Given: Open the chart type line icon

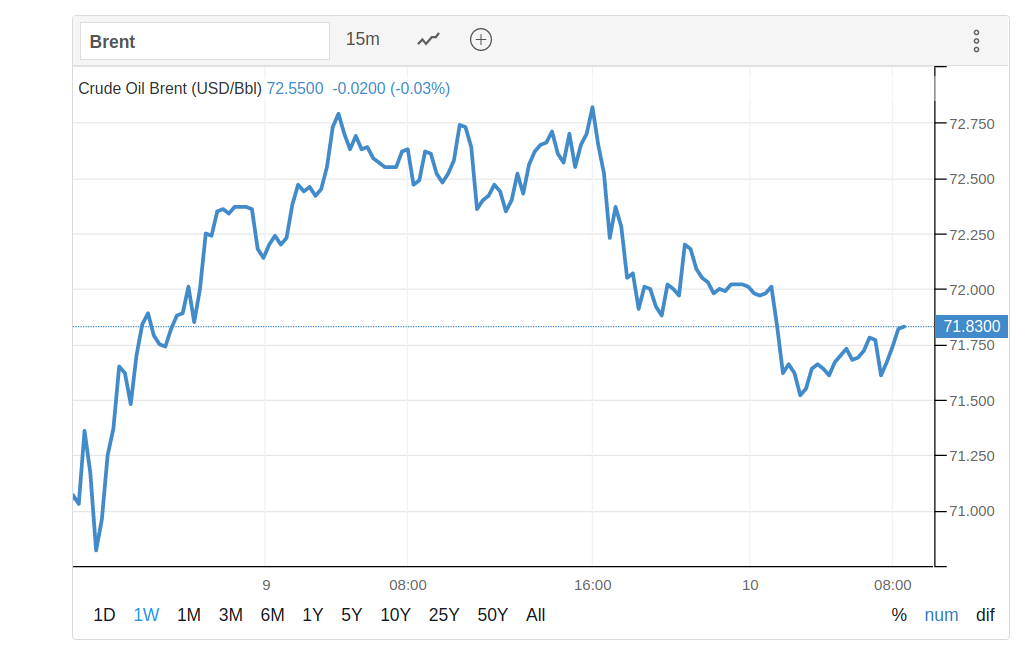Looking at the screenshot, I should pyautogui.click(x=428, y=40).
